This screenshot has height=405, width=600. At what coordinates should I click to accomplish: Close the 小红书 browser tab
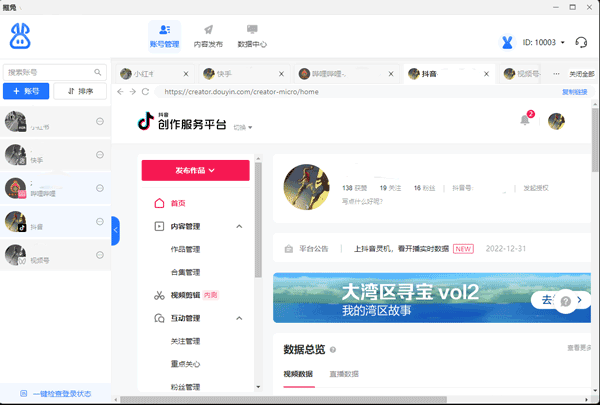186,74
